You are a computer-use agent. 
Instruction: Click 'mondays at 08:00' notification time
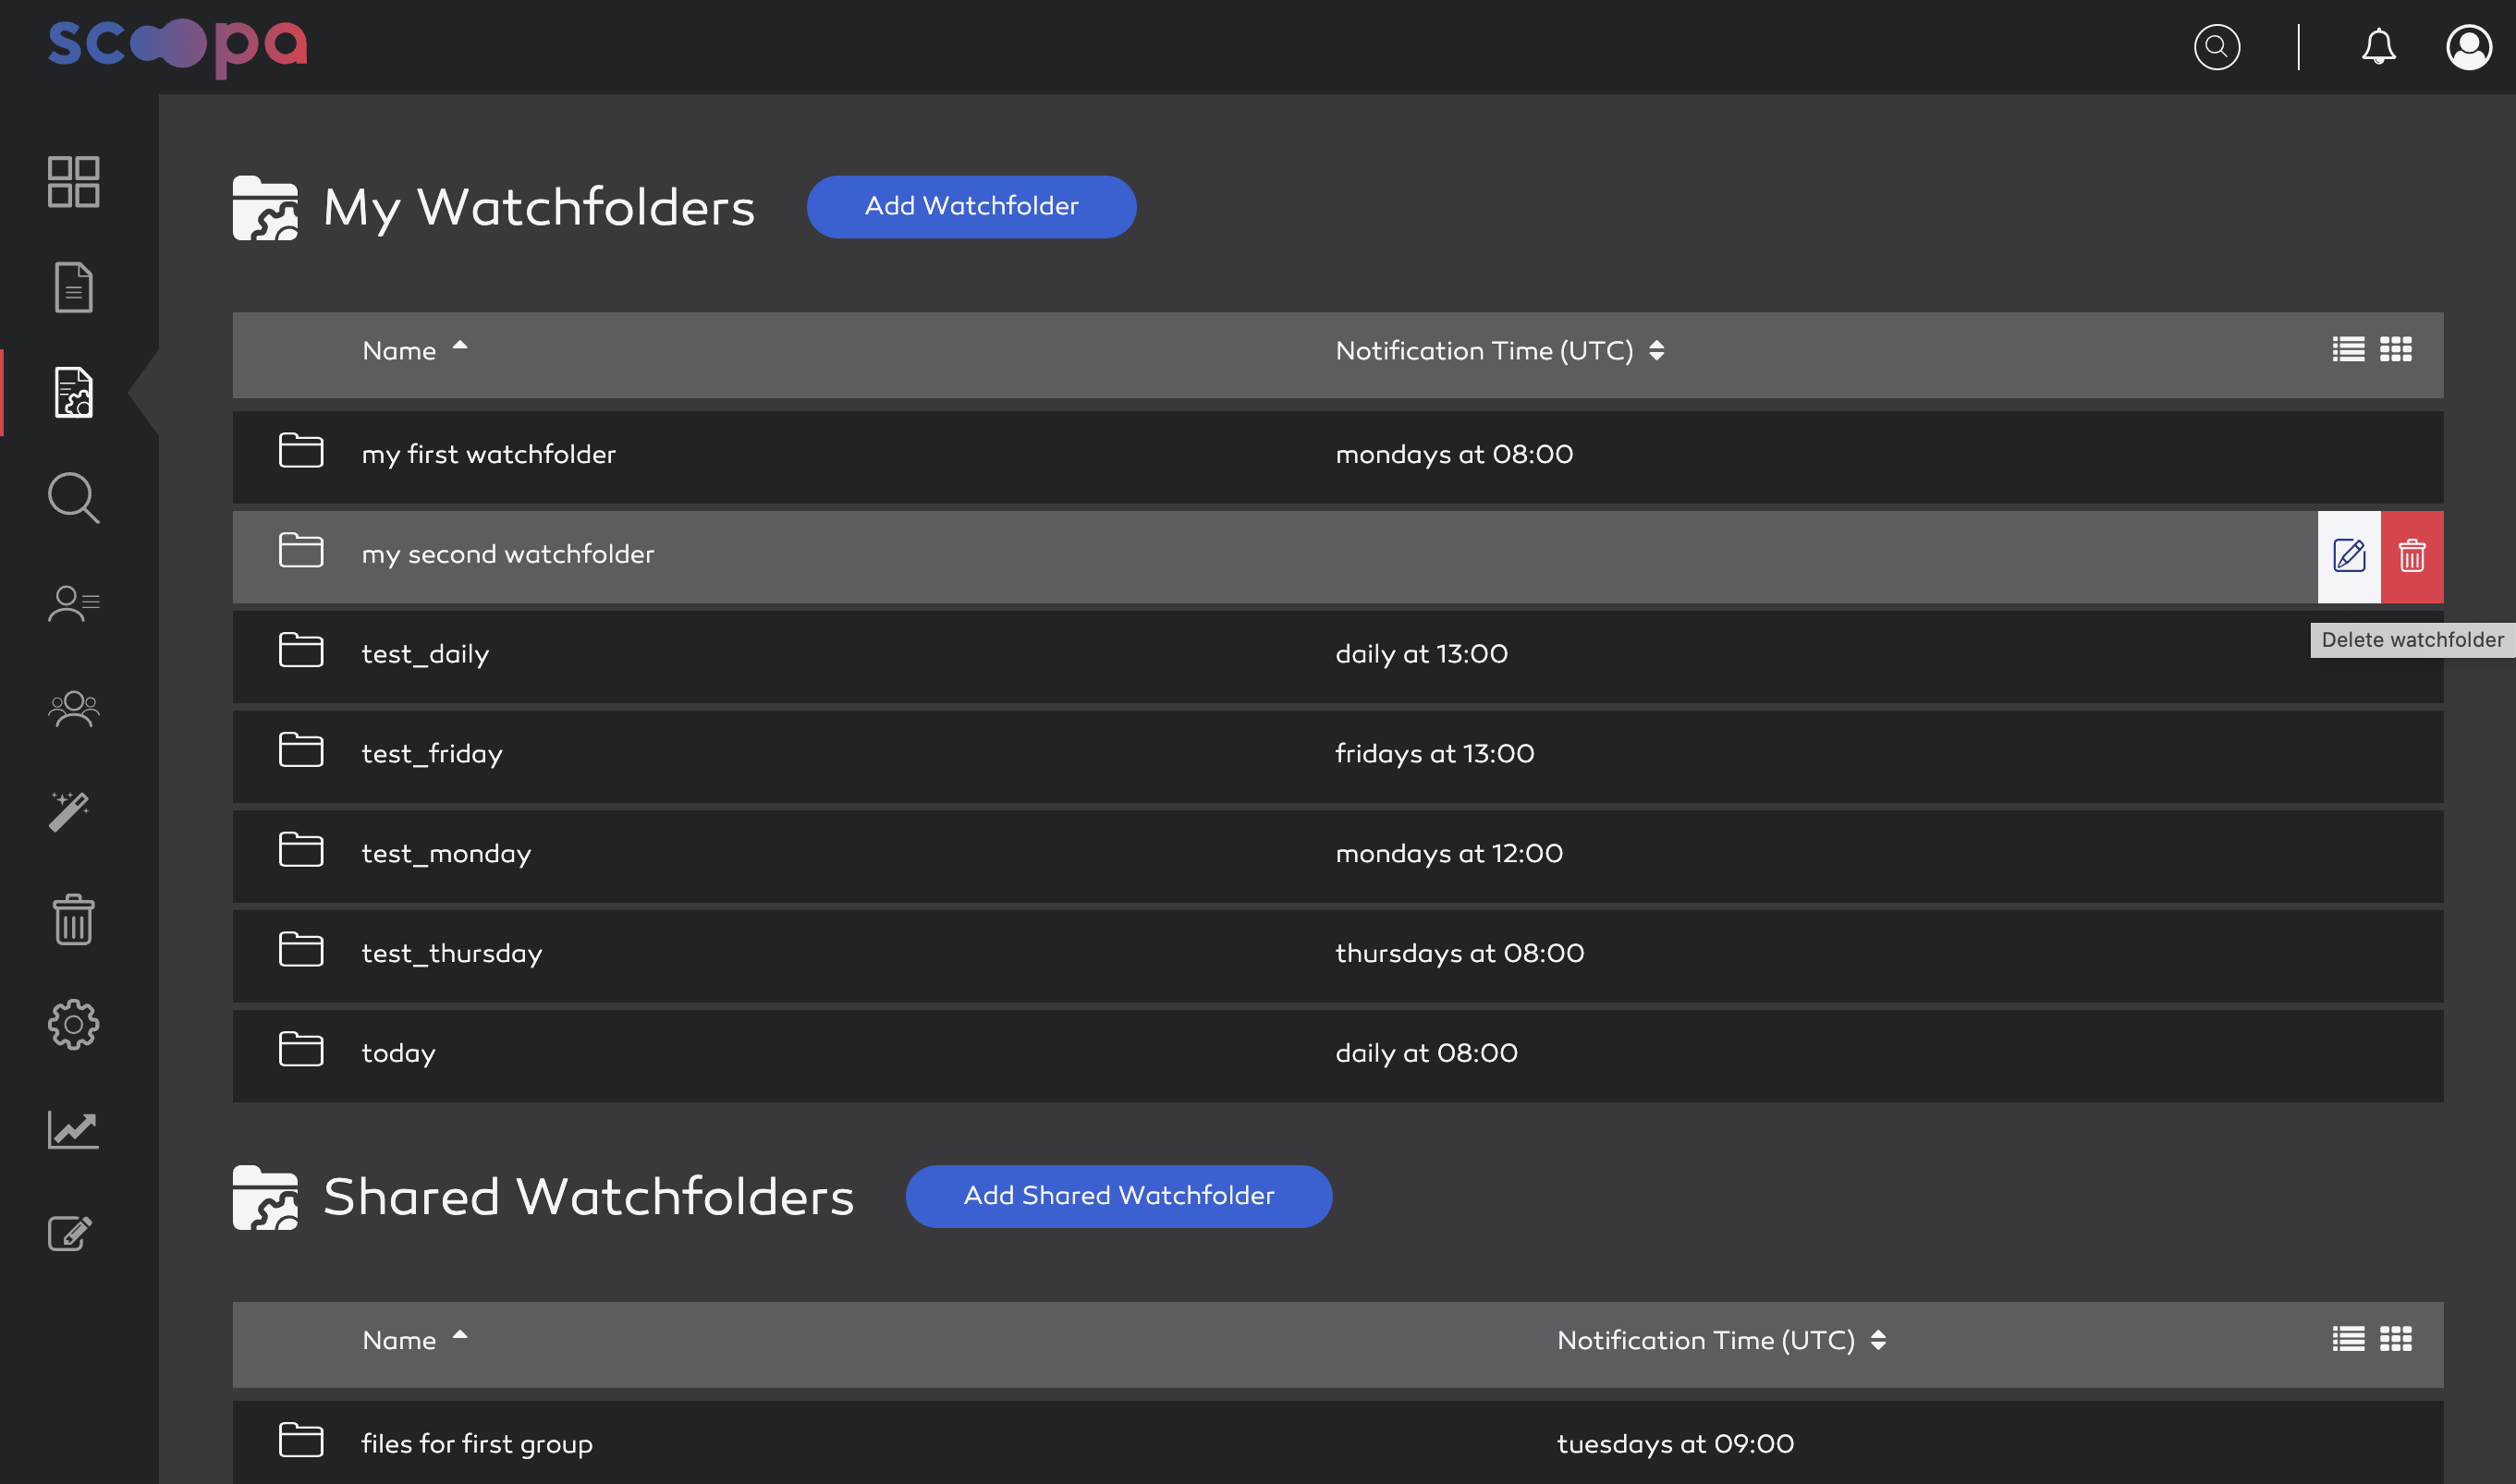[1454, 454]
